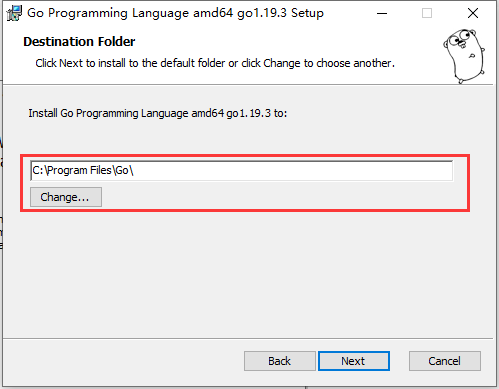Viewport: 499px width, 389px height.
Task: Focus the destination folder path field
Action: 242,170
